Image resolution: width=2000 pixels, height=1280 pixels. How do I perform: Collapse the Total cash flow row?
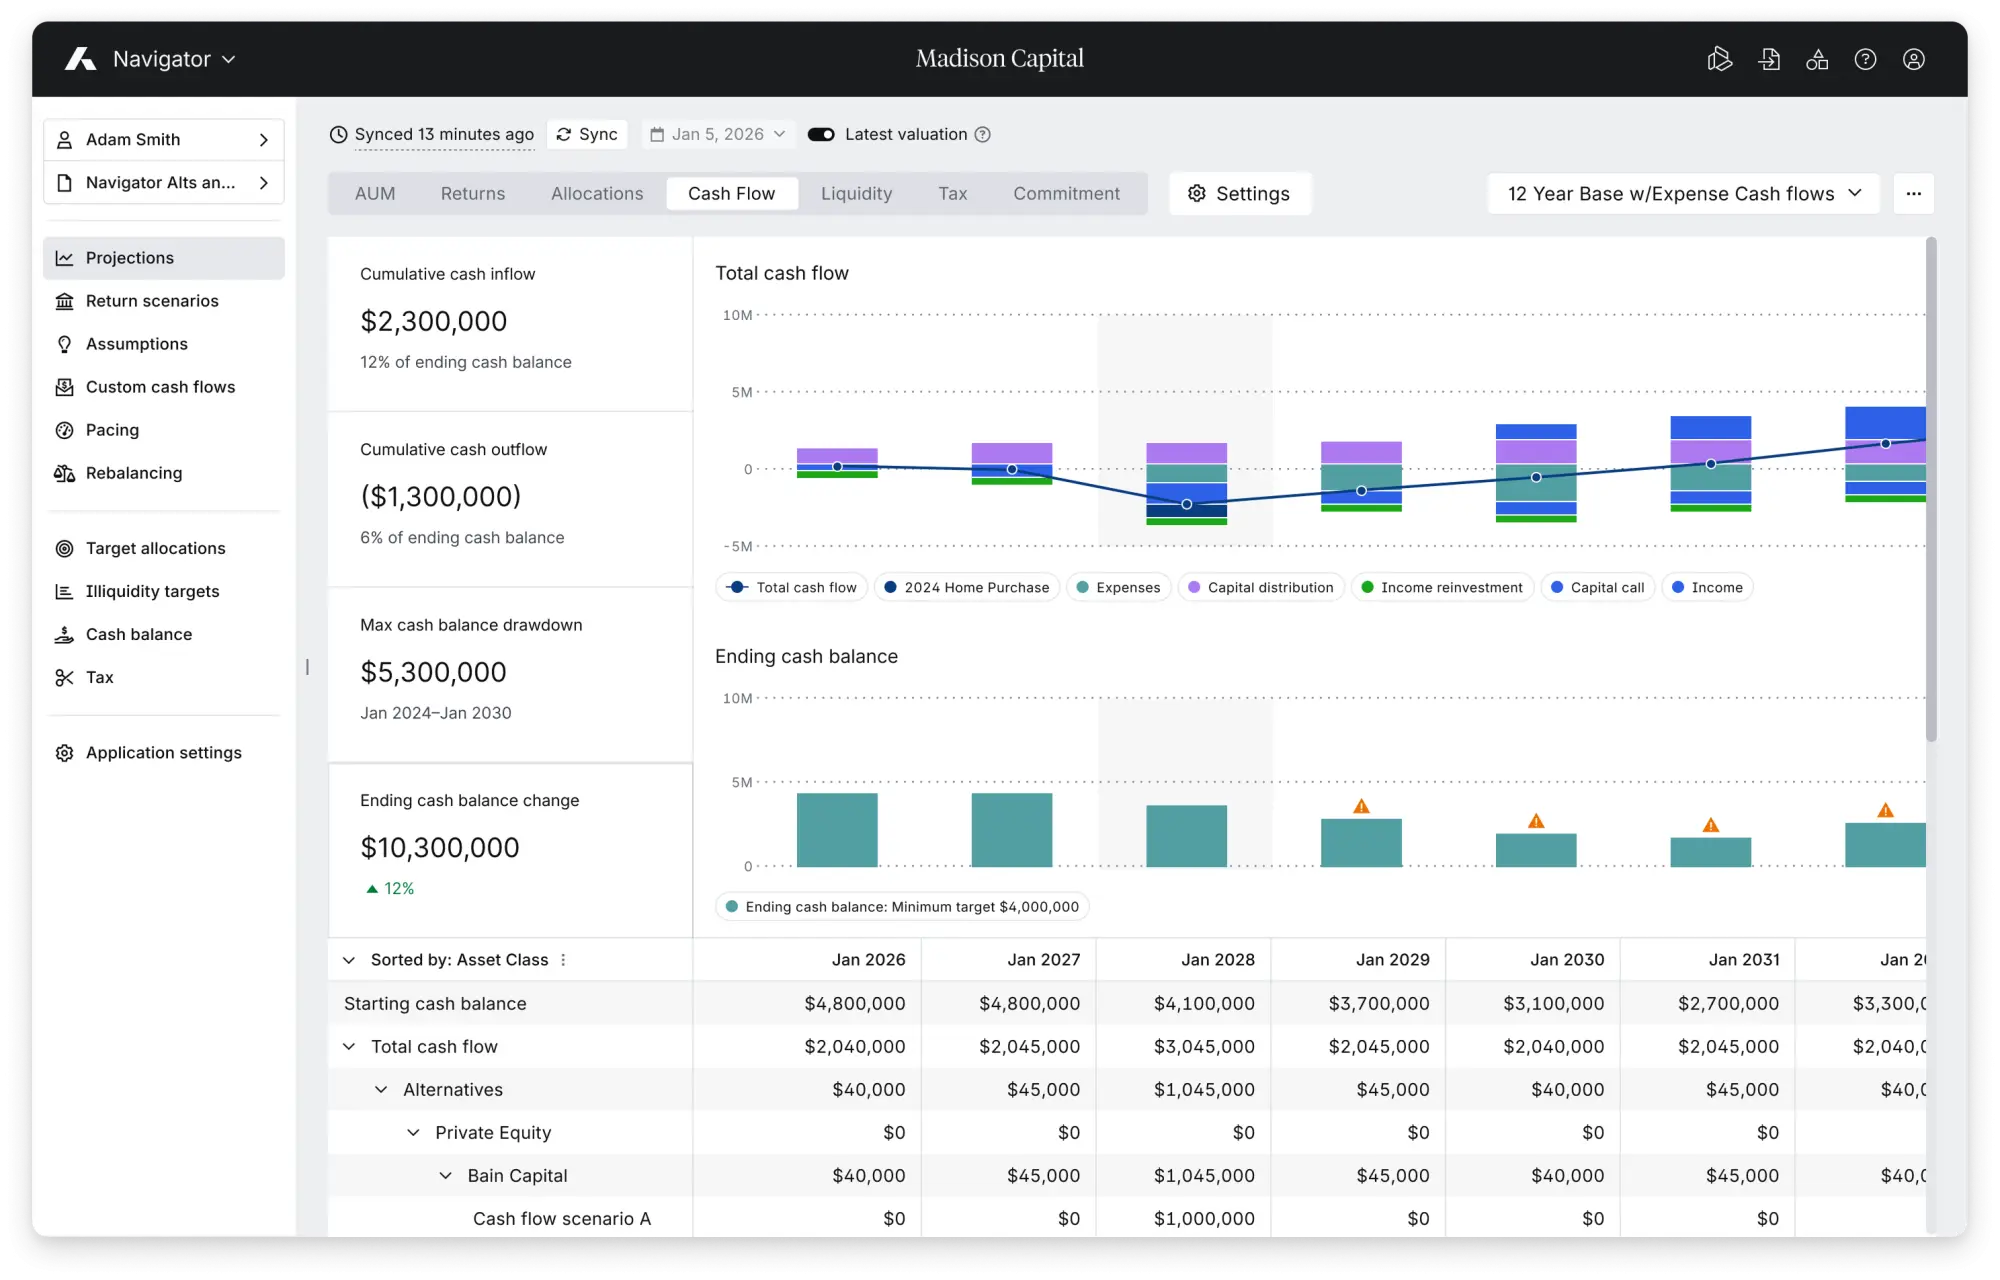coord(349,1047)
